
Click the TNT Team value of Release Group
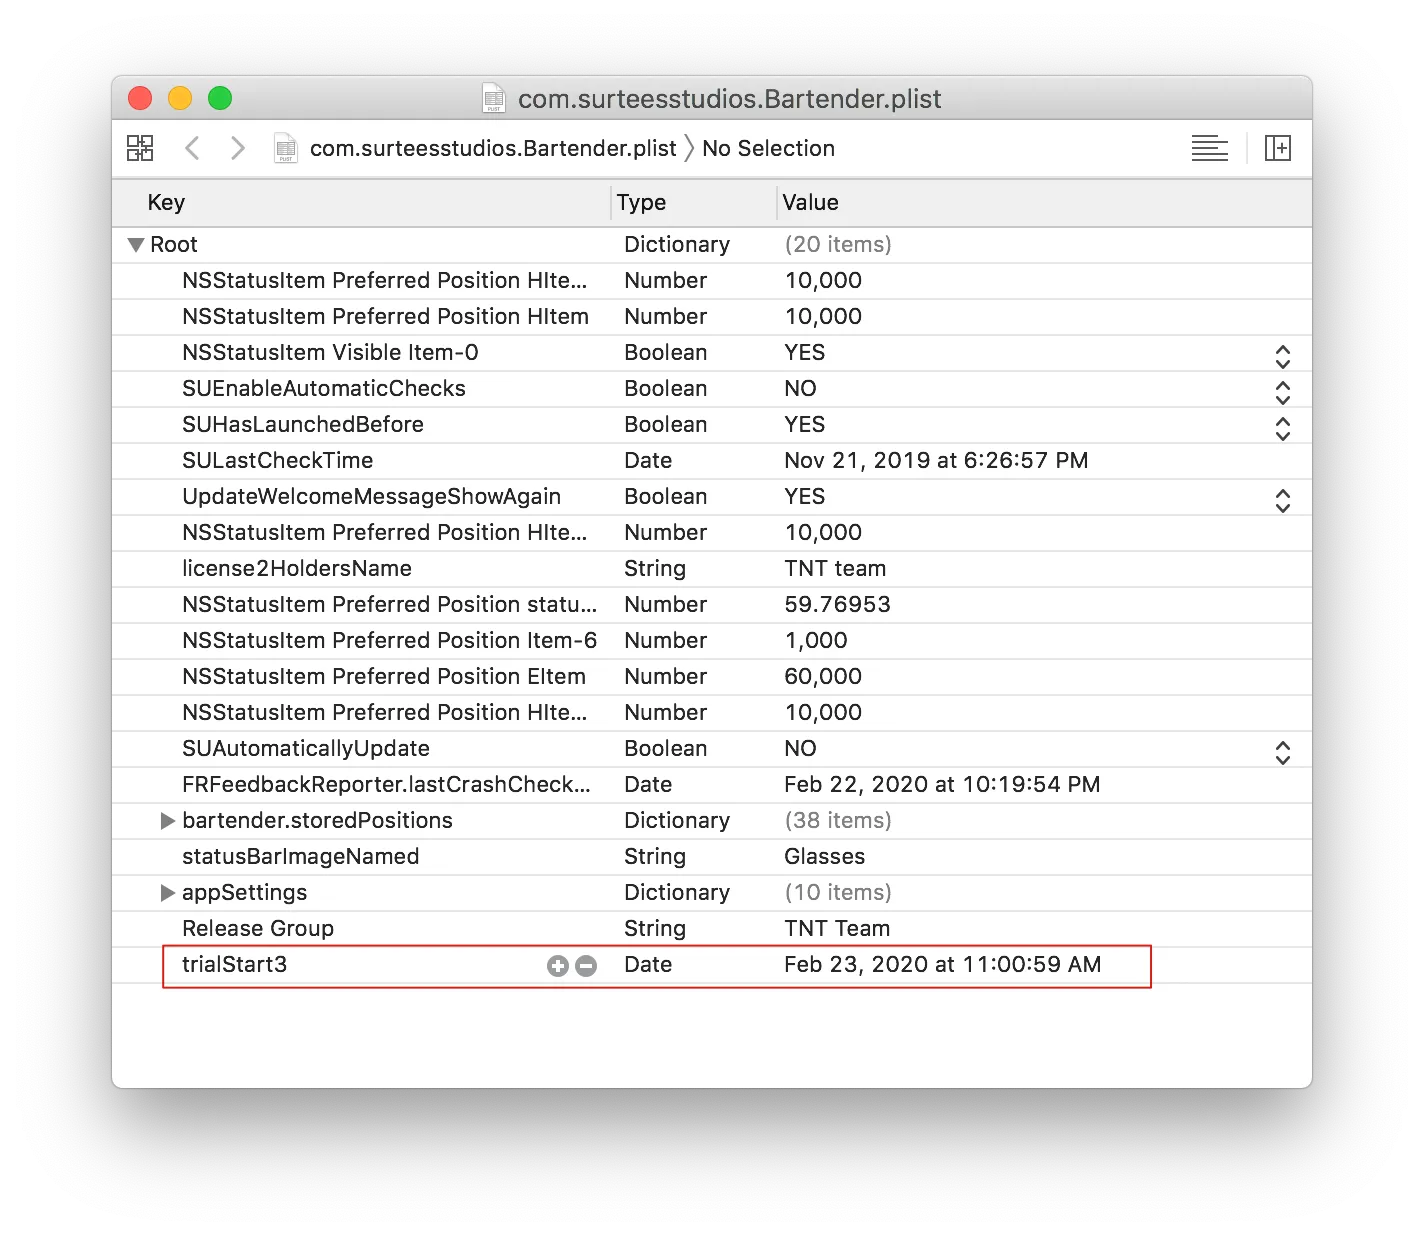point(837,928)
